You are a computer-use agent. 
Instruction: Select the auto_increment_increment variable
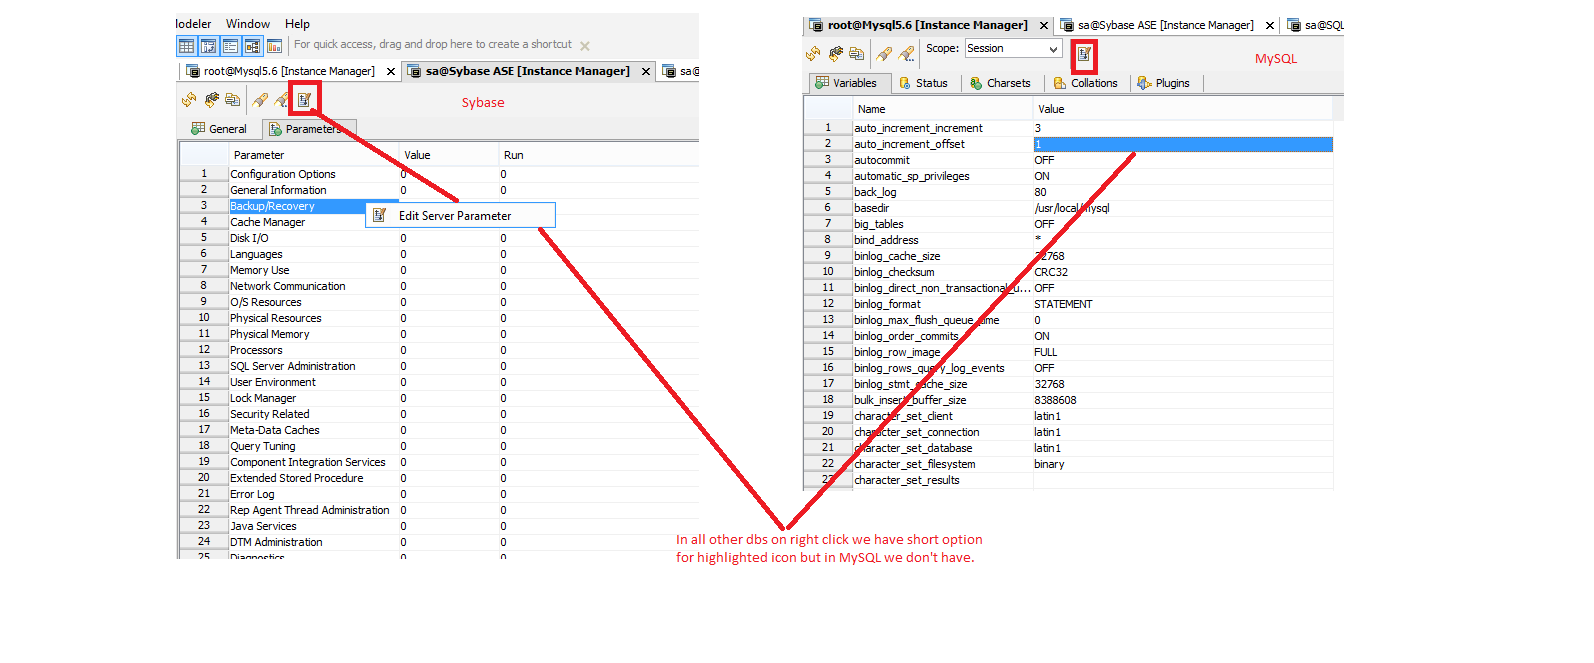click(x=918, y=128)
